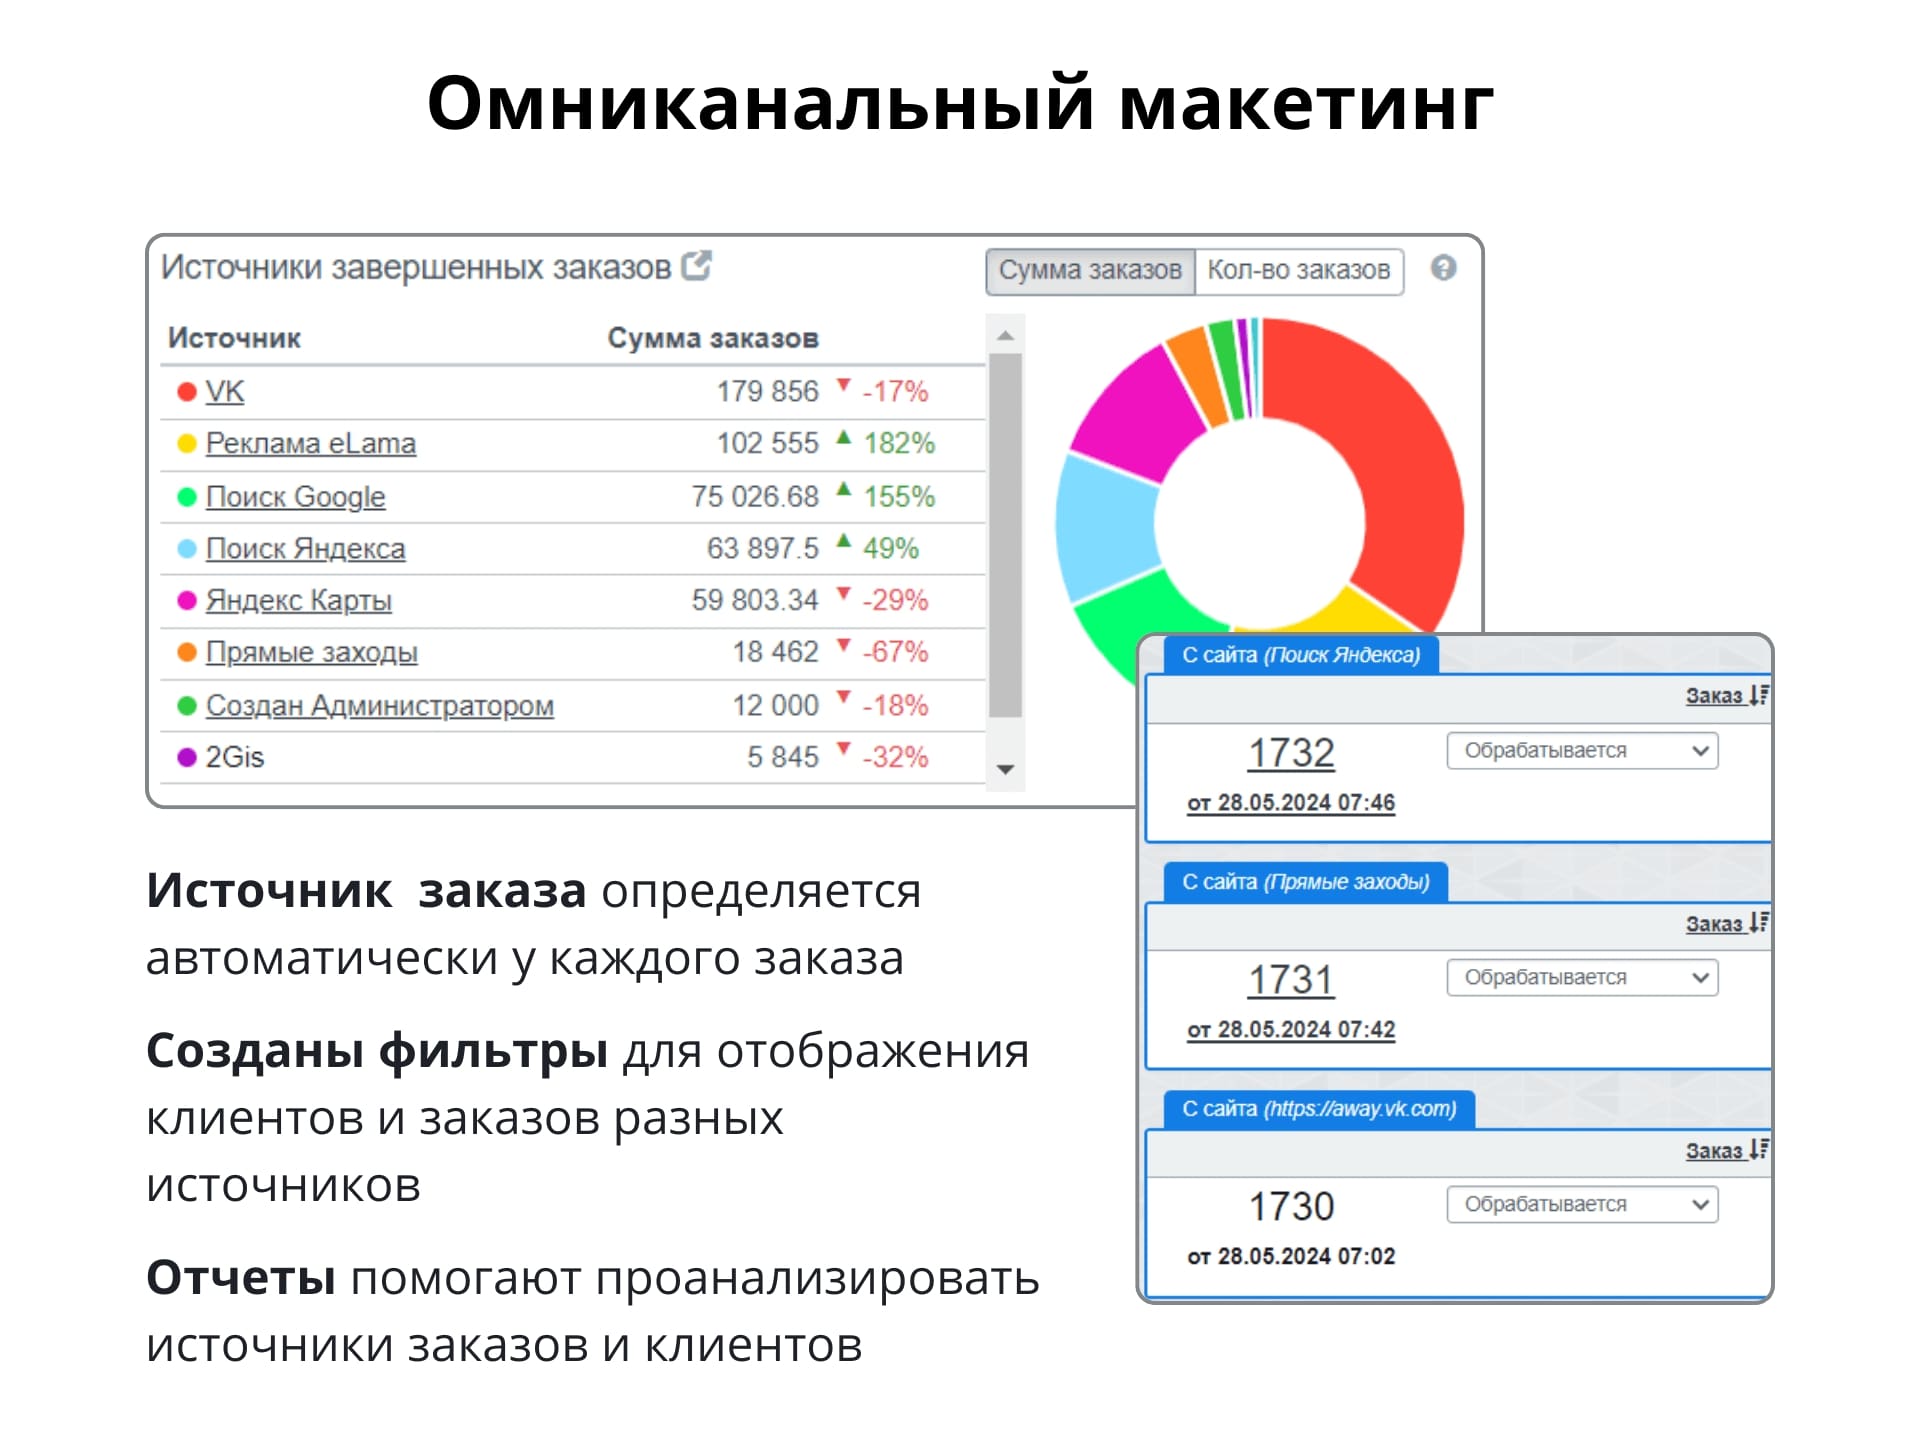This screenshot has height=1450, width=1920.
Task: Click yellow Реклама eLama color dot
Action: coord(186,444)
